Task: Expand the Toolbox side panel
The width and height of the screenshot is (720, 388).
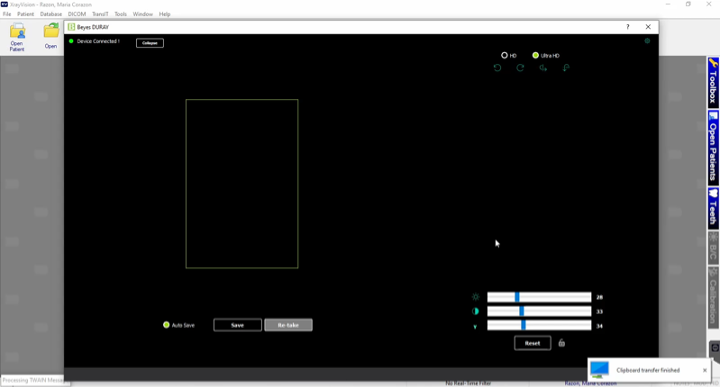Action: [713, 82]
